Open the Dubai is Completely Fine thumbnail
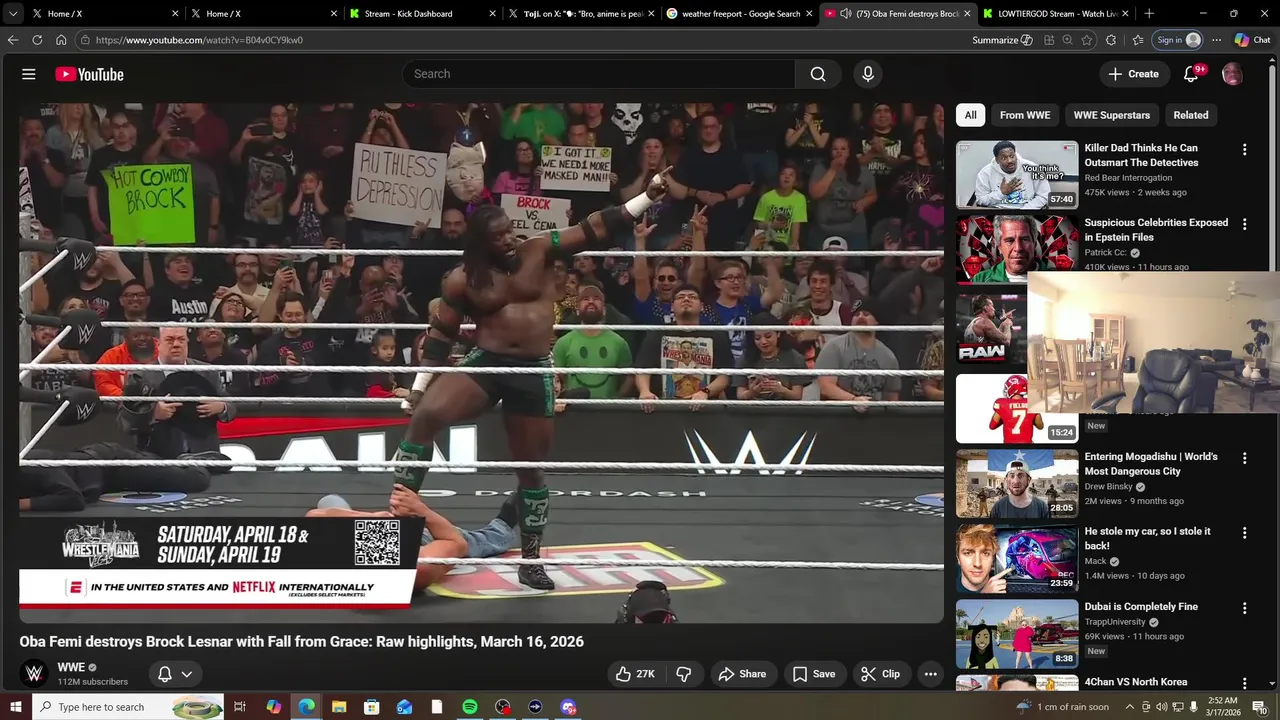 (1017, 634)
